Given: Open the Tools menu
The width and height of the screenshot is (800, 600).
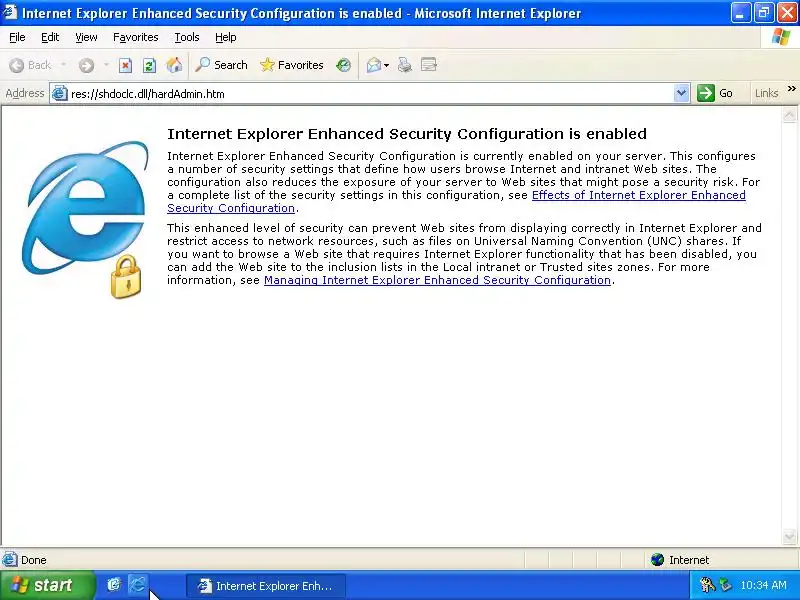Looking at the screenshot, I should pyautogui.click(x=187, y=37).
